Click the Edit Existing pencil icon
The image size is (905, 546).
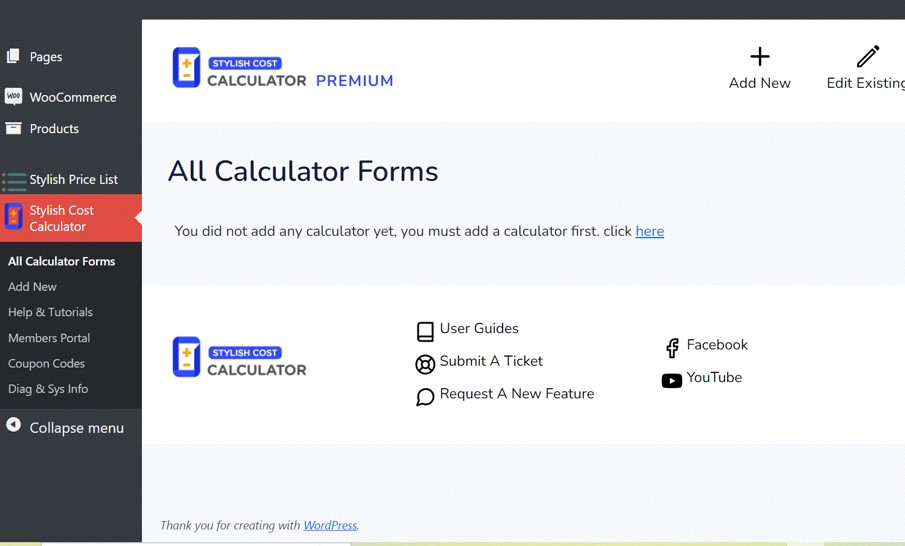867,57
